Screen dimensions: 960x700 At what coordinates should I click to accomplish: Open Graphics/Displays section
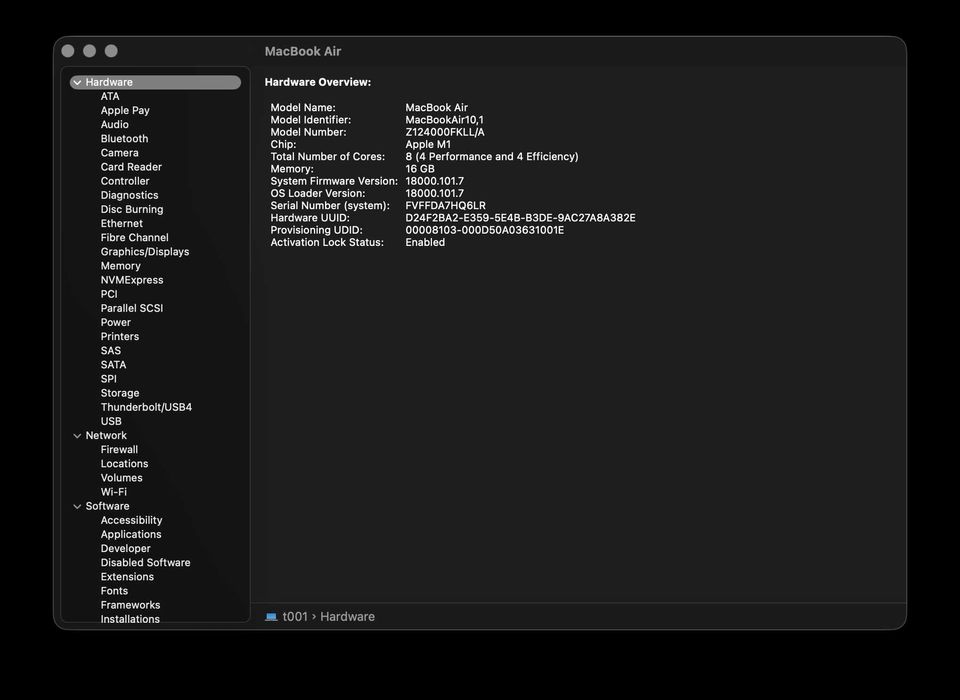[144, 252]
